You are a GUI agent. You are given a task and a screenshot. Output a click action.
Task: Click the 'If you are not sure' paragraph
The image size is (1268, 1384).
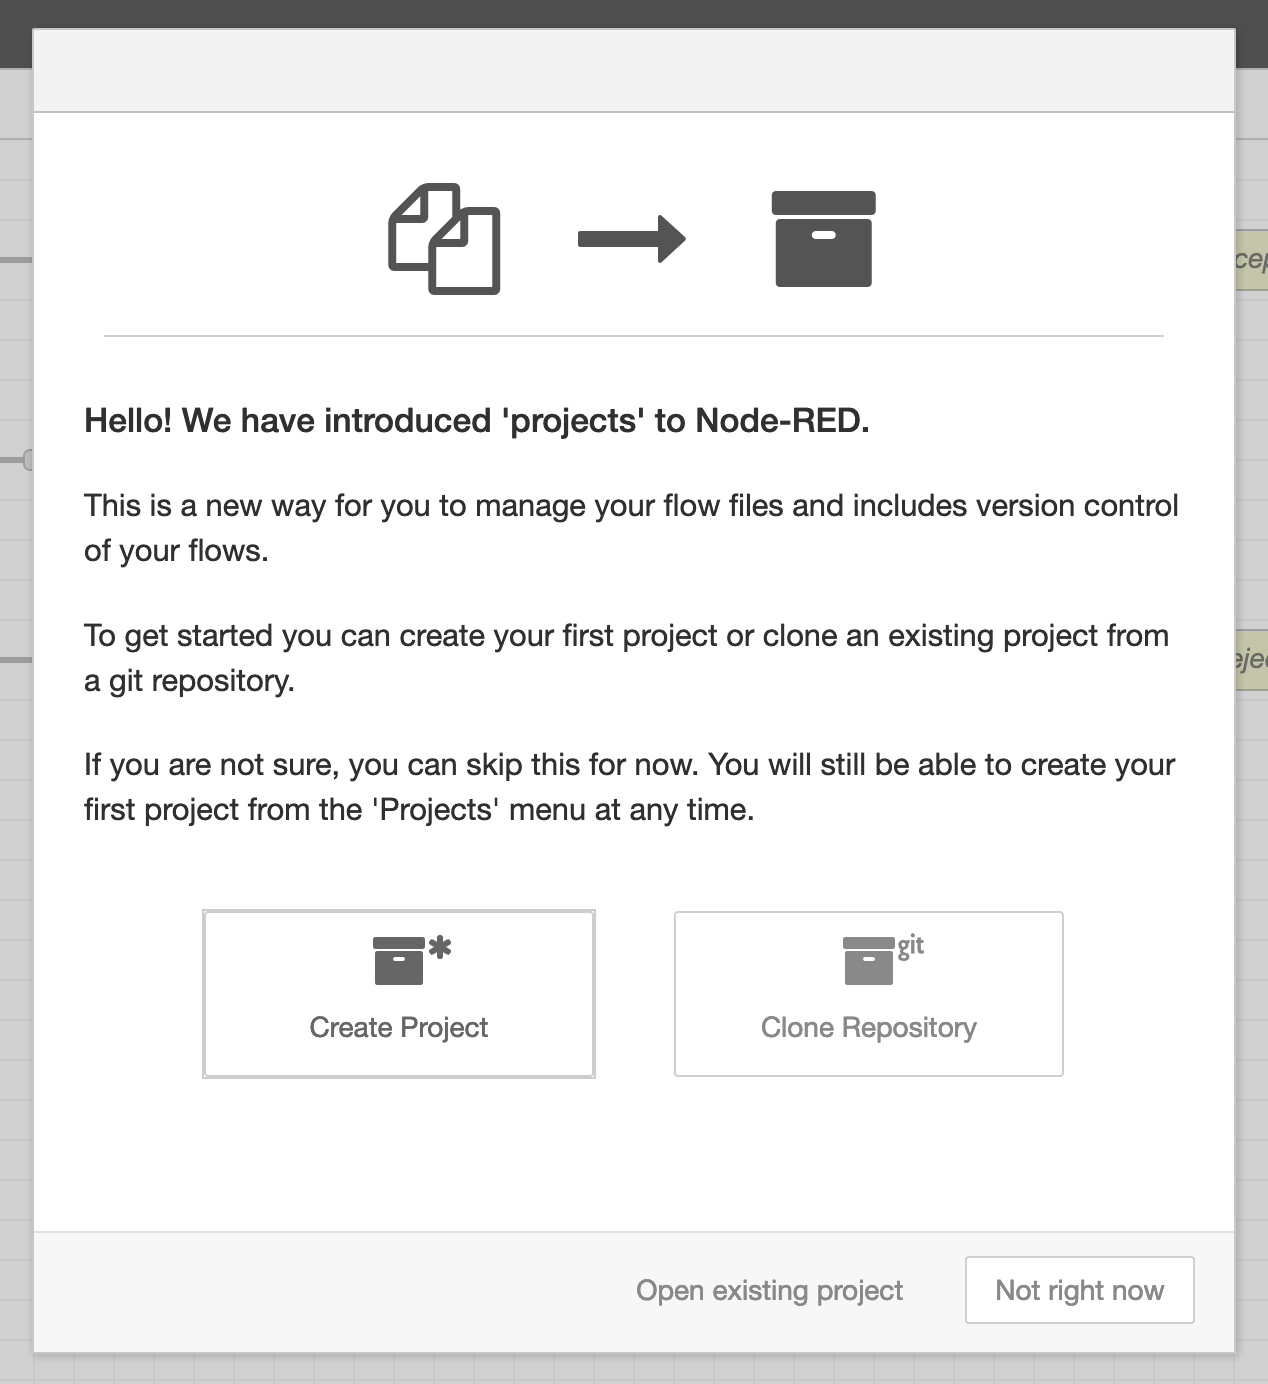click(629, 787)
